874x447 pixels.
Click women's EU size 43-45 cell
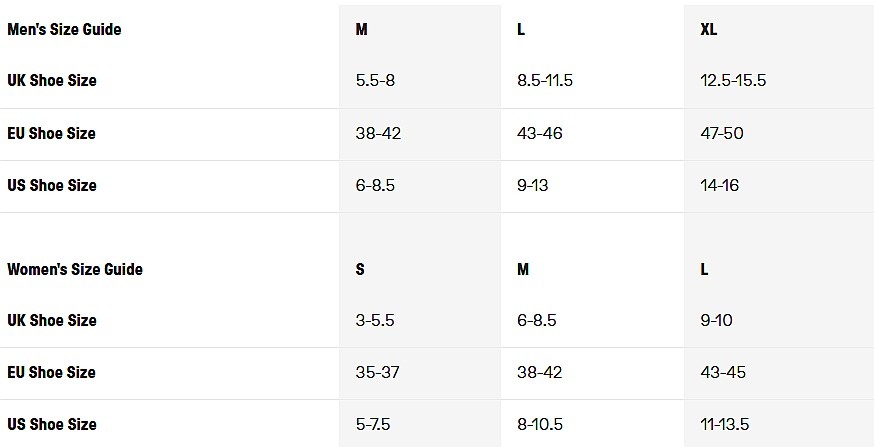pyautogui.click(x=722, y=372)
